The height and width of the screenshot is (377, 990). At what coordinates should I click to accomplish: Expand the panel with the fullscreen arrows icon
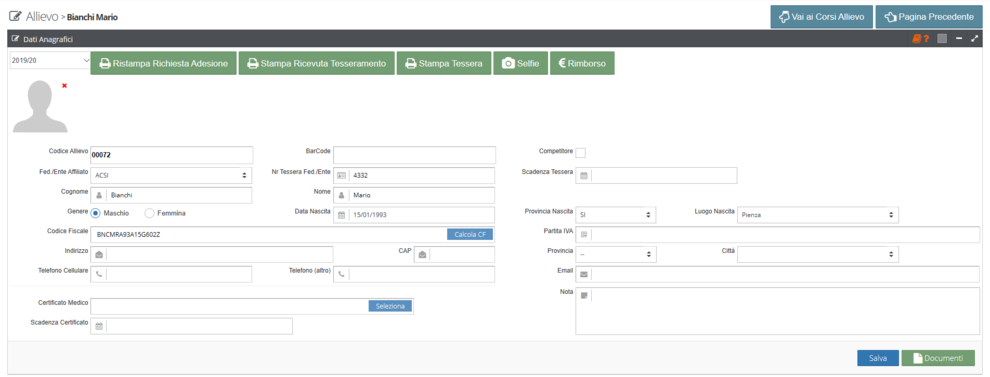tap(974, 39)
